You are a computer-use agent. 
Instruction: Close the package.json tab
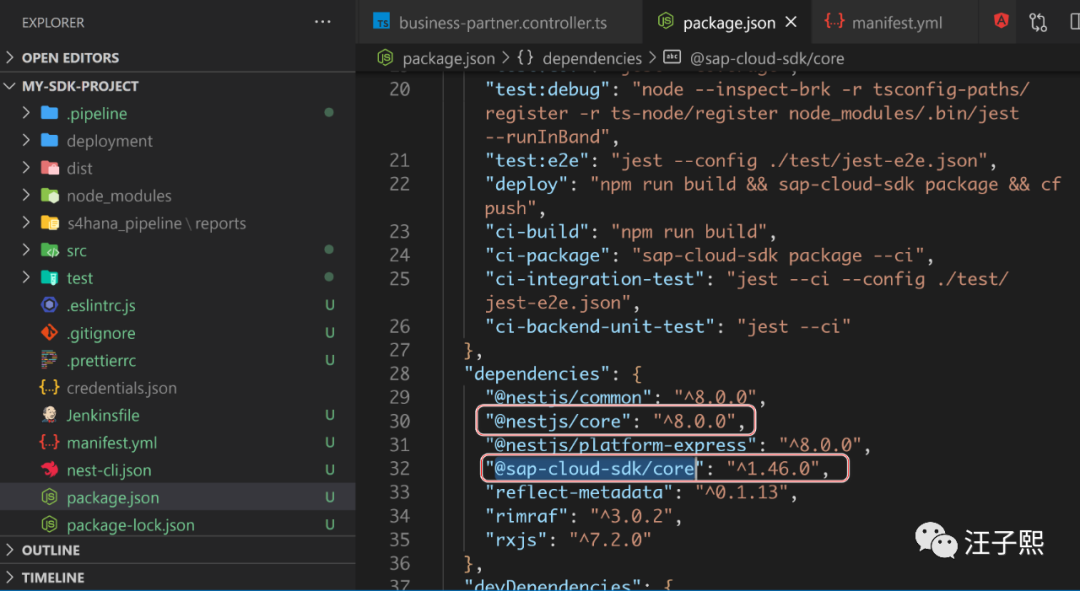(792, 22)
